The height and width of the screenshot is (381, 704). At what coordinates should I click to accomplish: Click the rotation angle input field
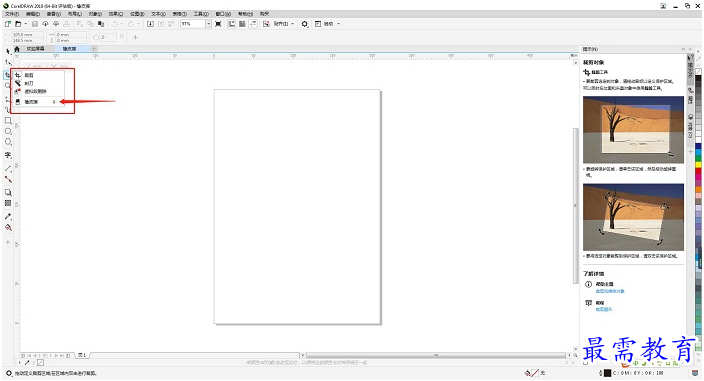point(108,37)
